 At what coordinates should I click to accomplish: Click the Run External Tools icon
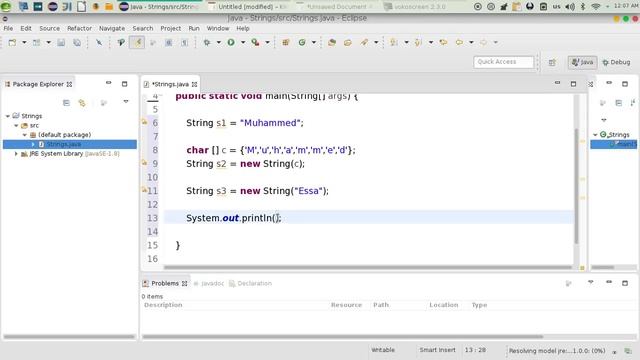coord(256,42)
